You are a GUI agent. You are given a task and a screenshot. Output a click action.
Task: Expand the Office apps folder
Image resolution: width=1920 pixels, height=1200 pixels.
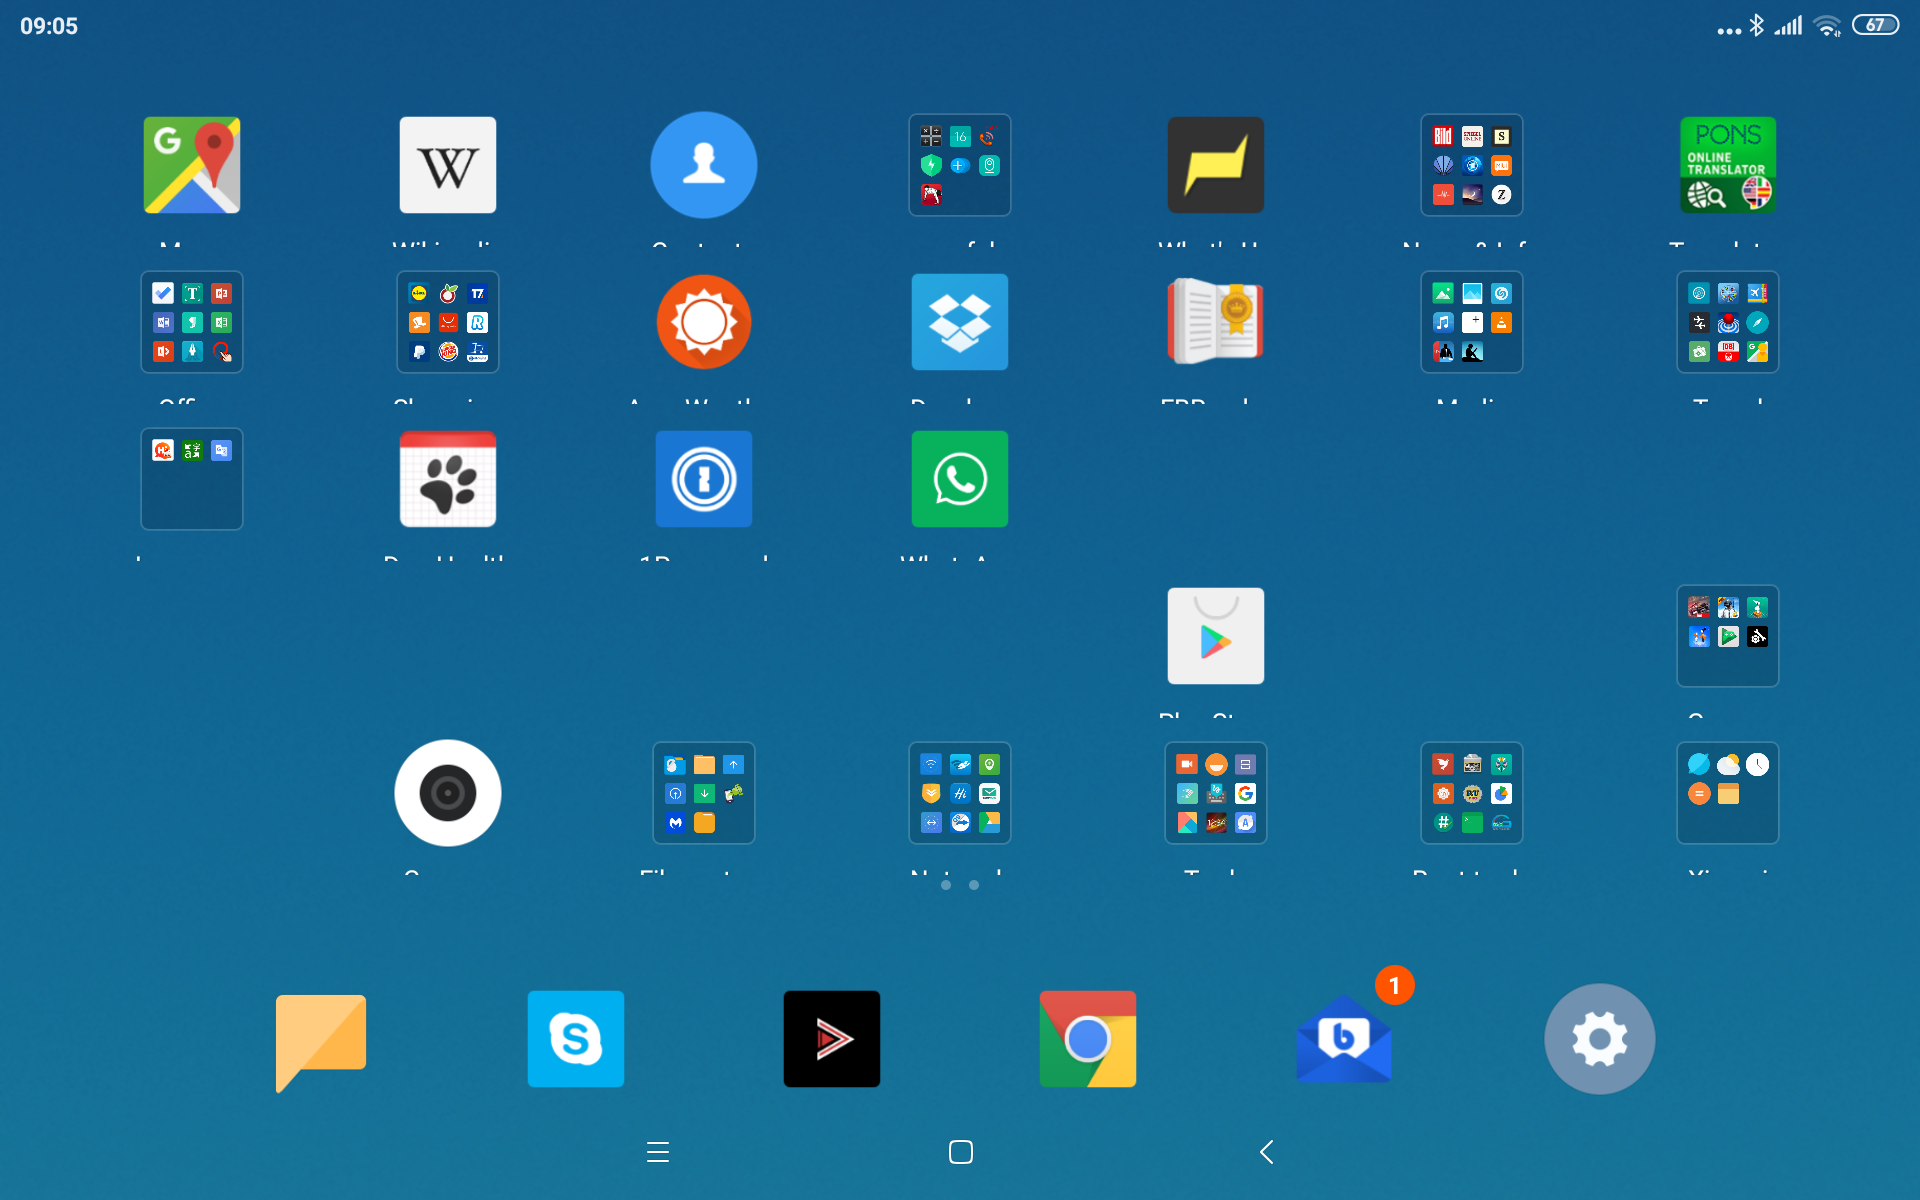coord(192,322)
